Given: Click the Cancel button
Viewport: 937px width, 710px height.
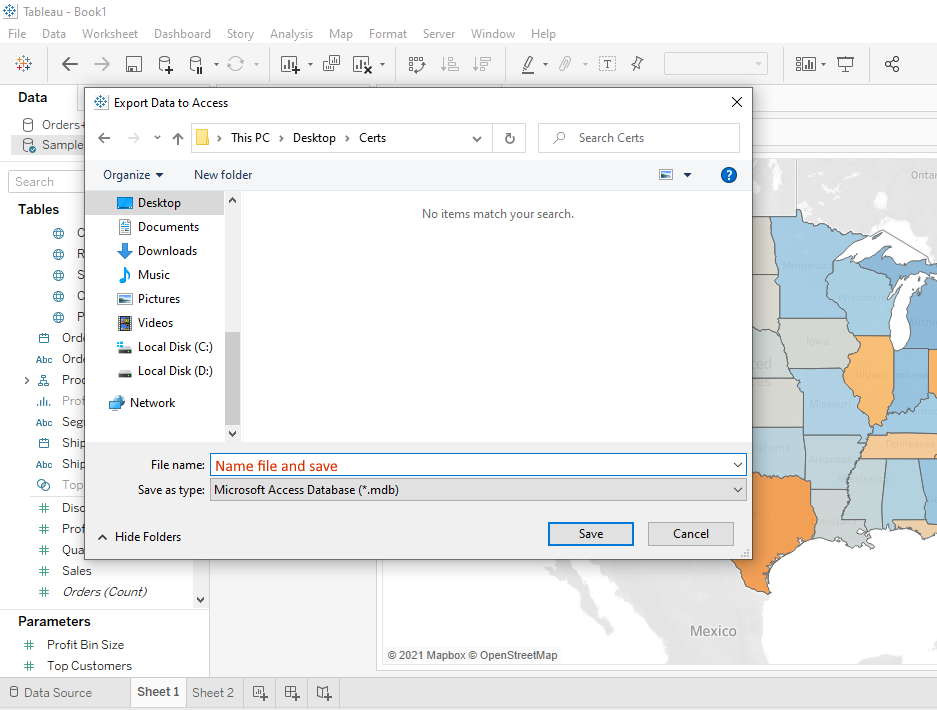Looking at the screenshot, I should 691,534.
